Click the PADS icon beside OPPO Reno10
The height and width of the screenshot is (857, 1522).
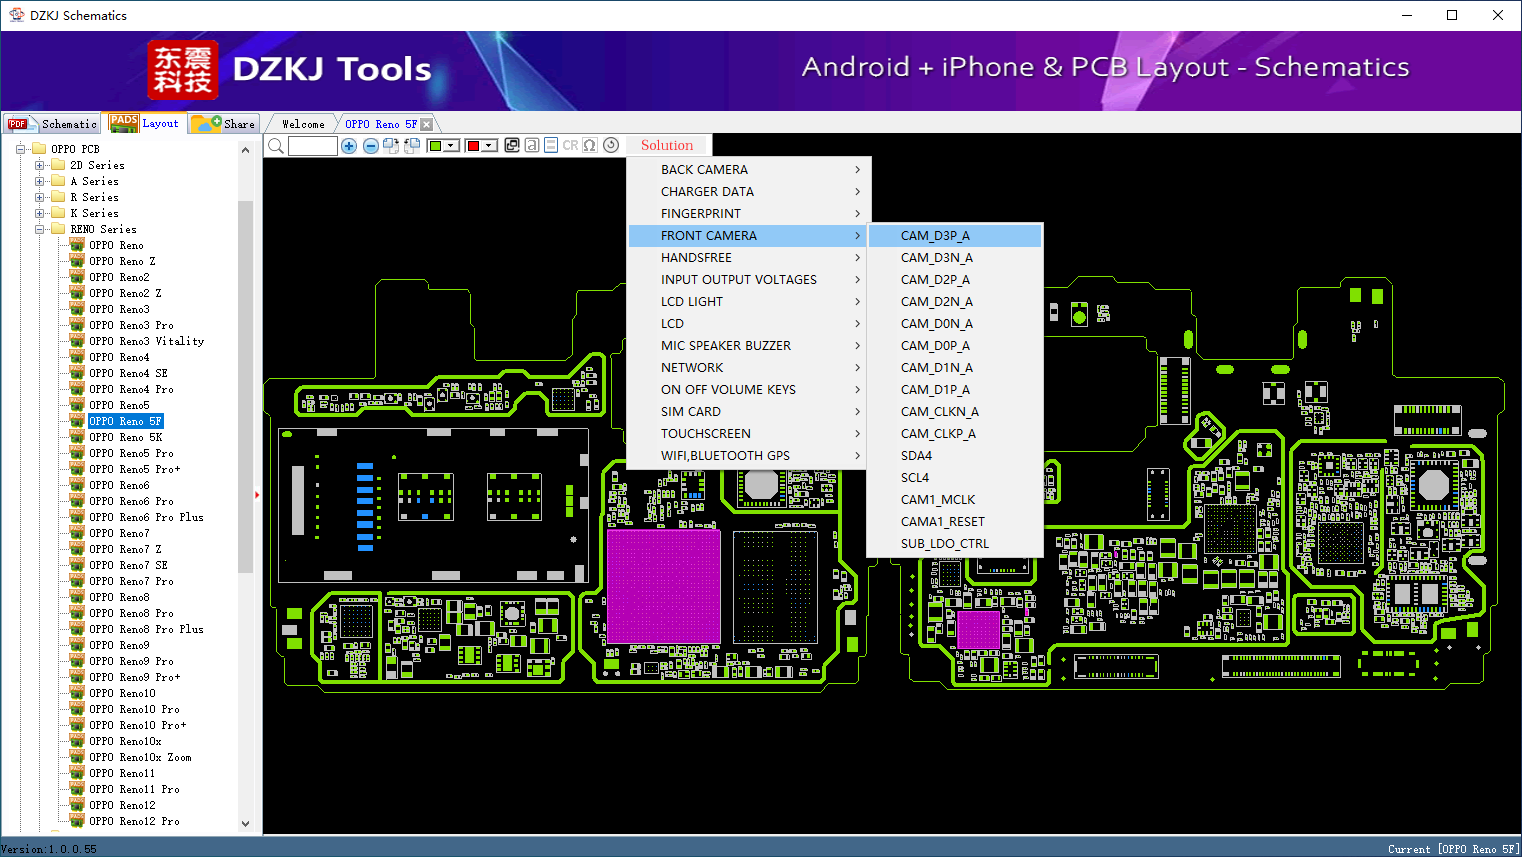tap(77, 693)
